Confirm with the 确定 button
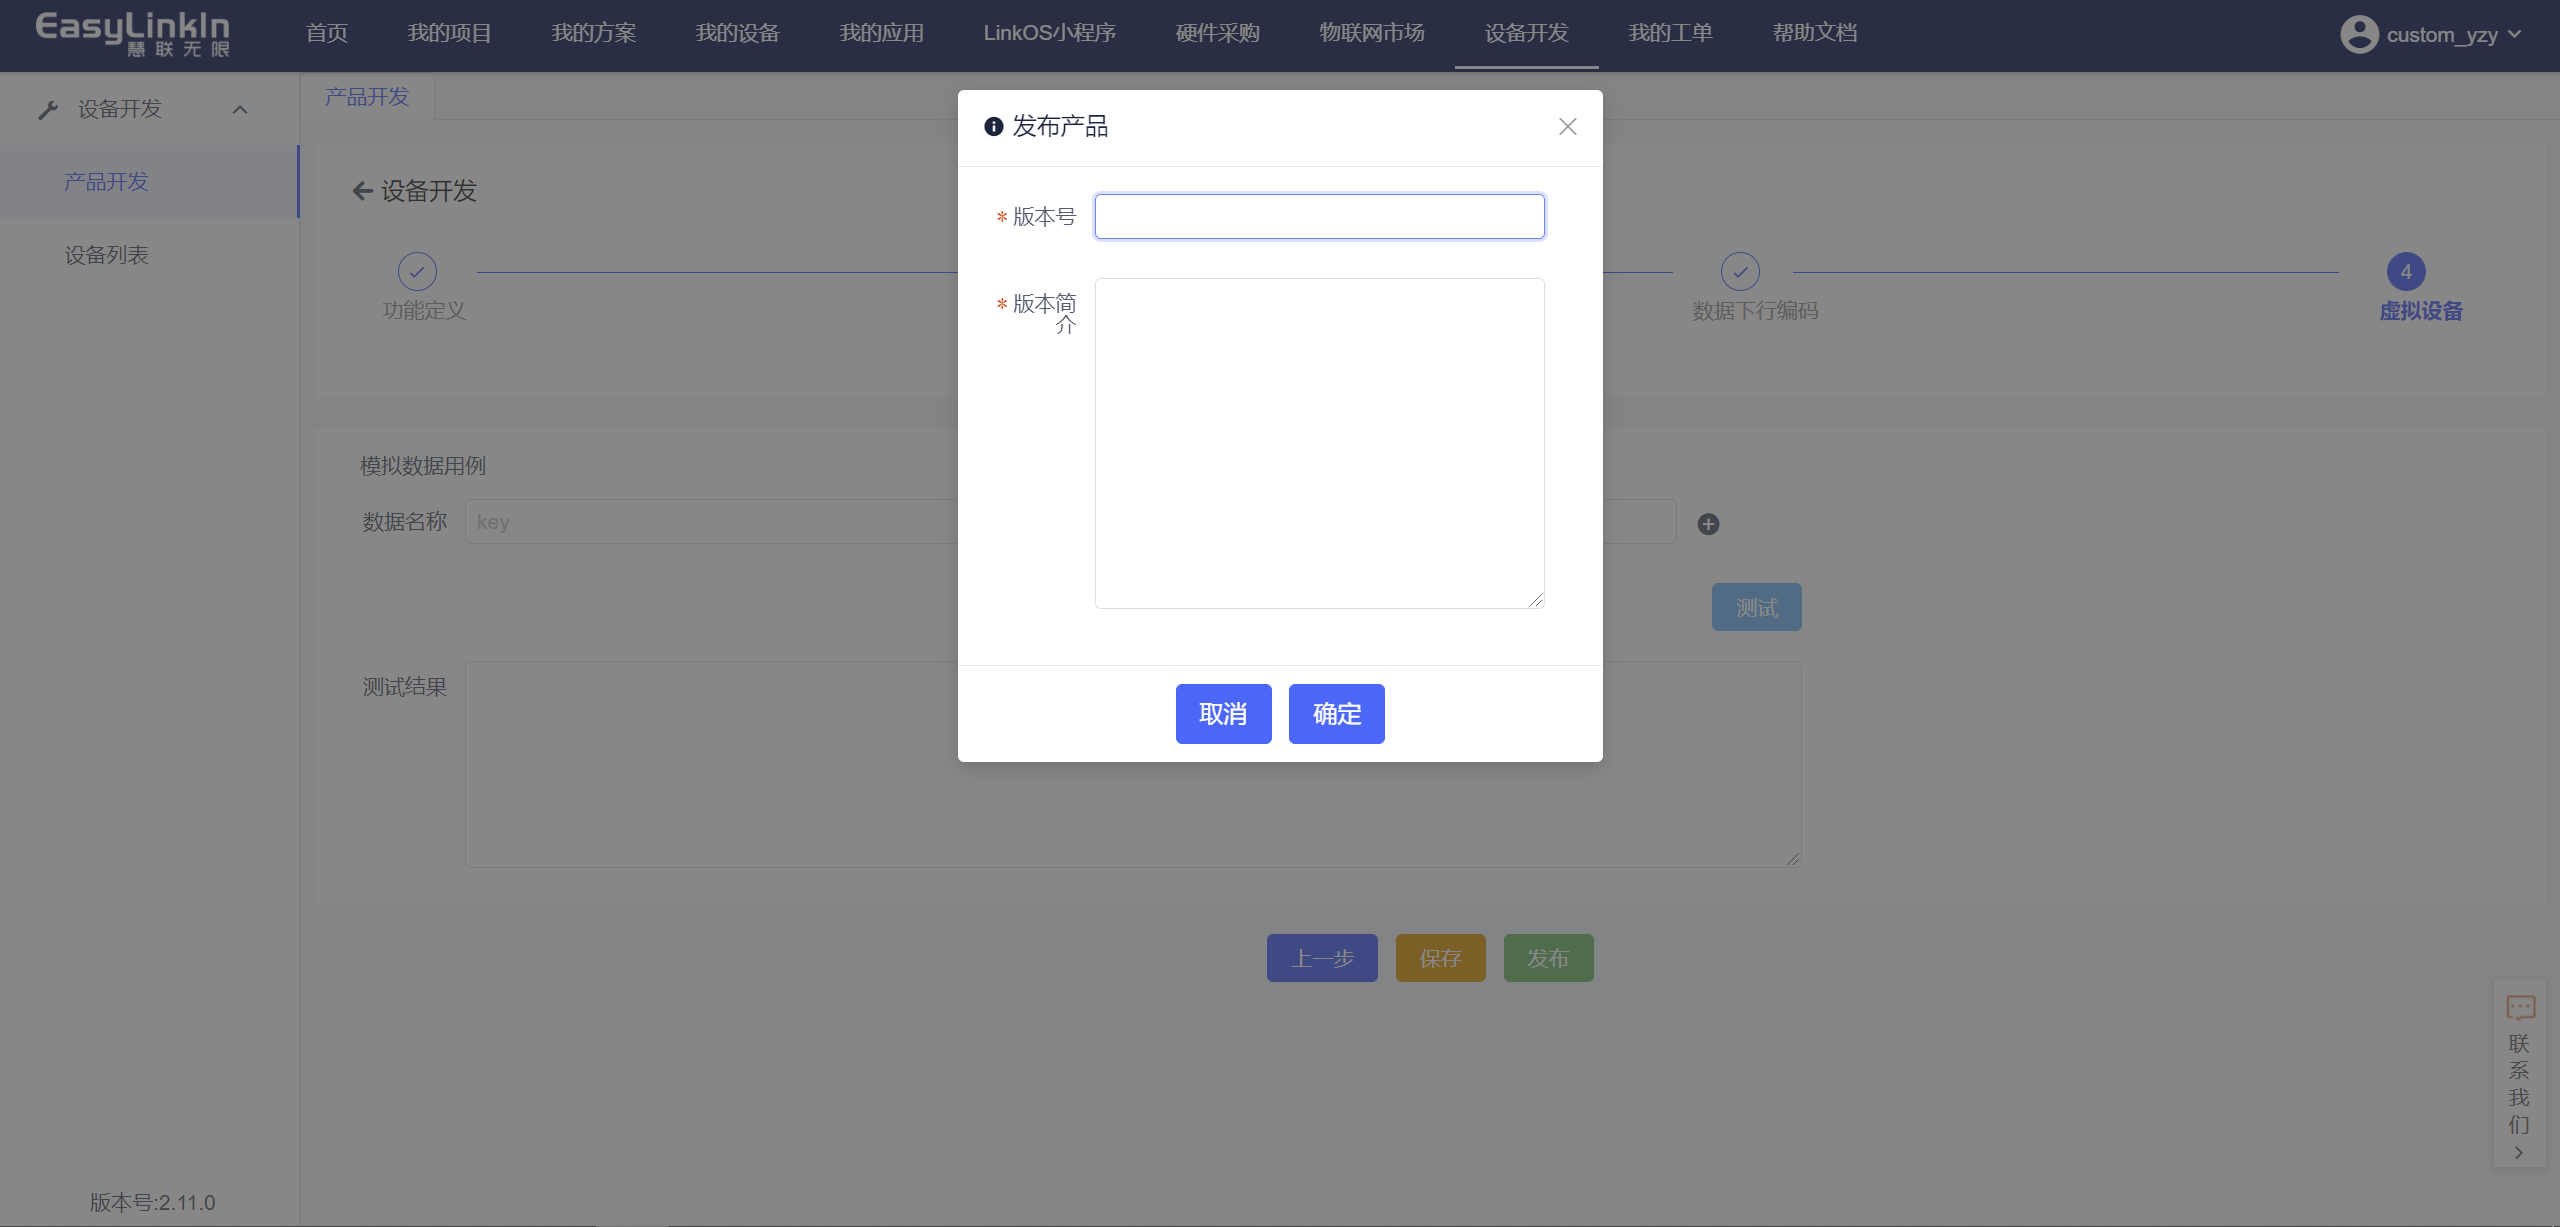The width and height of the screenshot is (2560, 1227). click(x=1336, y=714)
